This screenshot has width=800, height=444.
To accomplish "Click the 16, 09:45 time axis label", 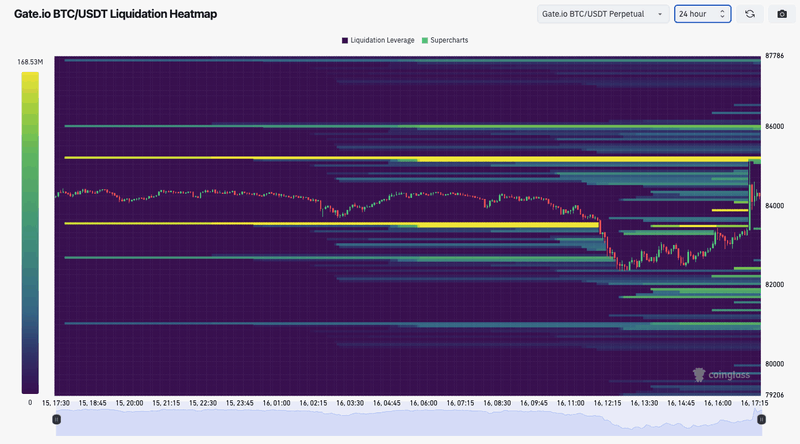I will pos(534,403).
